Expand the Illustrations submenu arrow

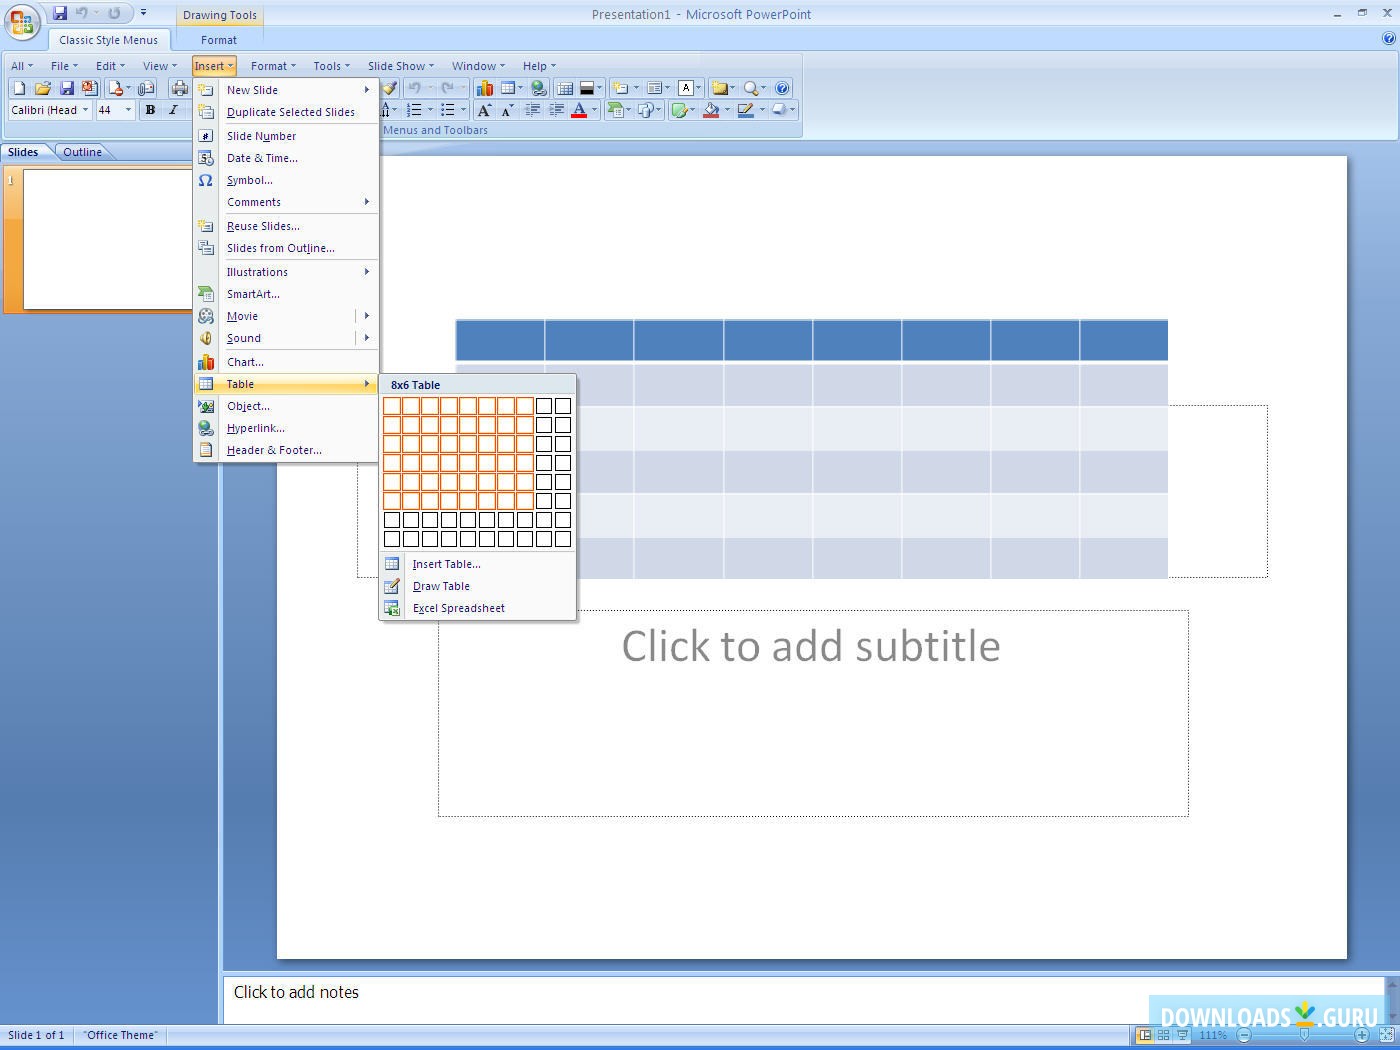367,272
